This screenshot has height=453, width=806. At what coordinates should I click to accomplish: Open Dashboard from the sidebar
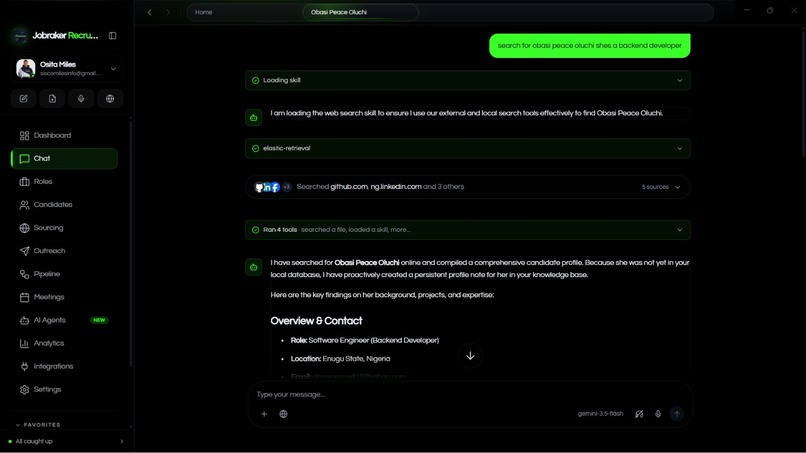pyautogui.click(x=64, y=135)
